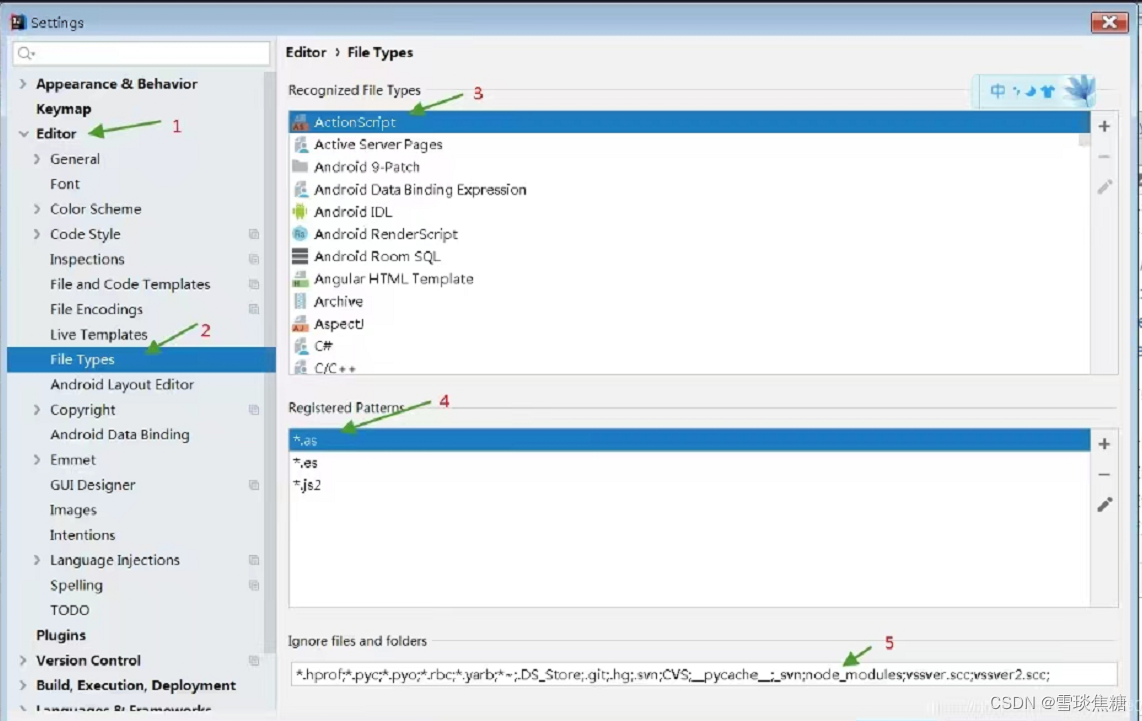The width and height of the screenshot is (1142, 721).
Task: Click project-level icon beside Code Style
Action: [253, 234]
